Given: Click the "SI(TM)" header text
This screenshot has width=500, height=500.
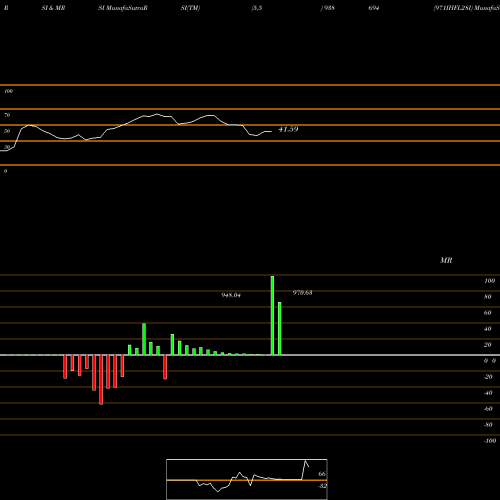Looking at the screenshot, I should coord(191,8).
